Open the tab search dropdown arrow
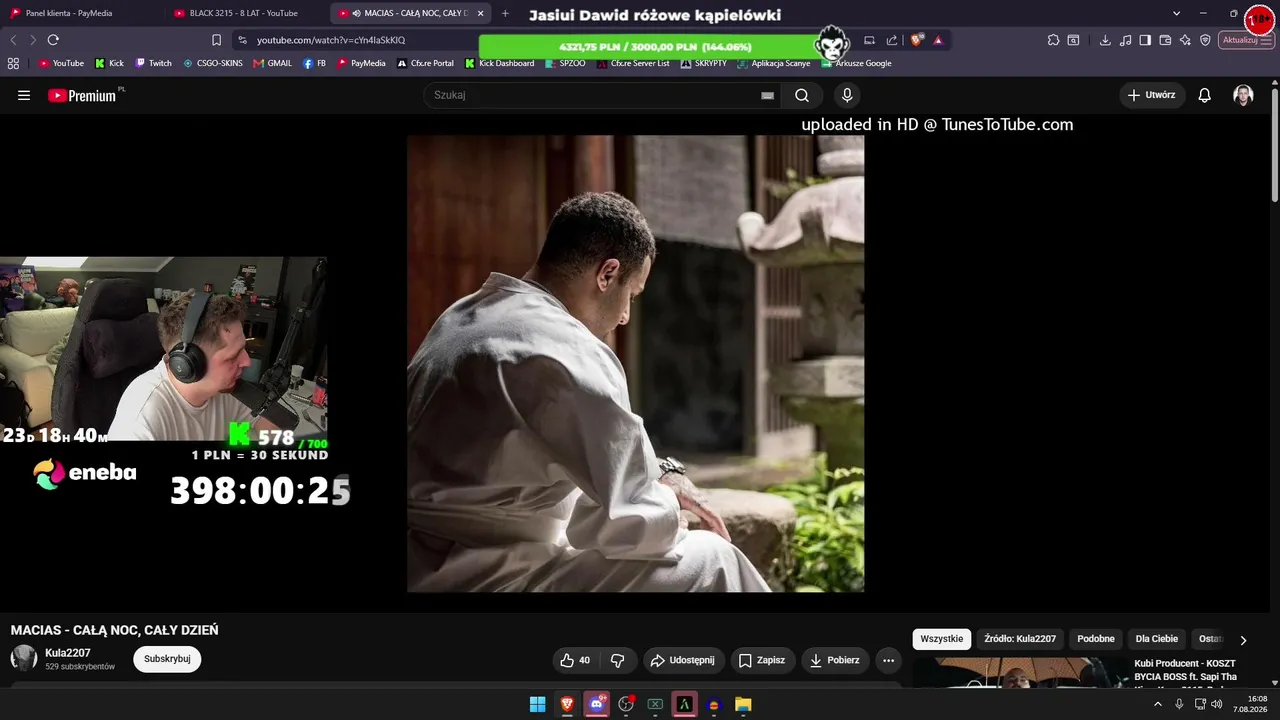 pyautogui.click(x=1177, y=13)
